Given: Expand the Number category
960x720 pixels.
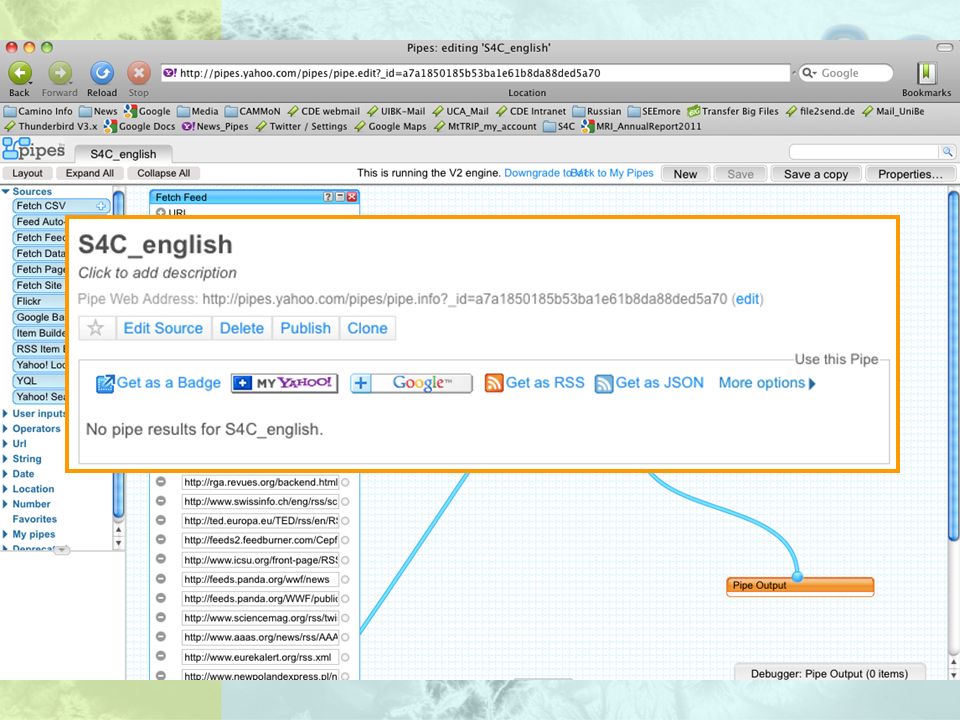Looking at the screenshot, I should [x=6, y=504].
